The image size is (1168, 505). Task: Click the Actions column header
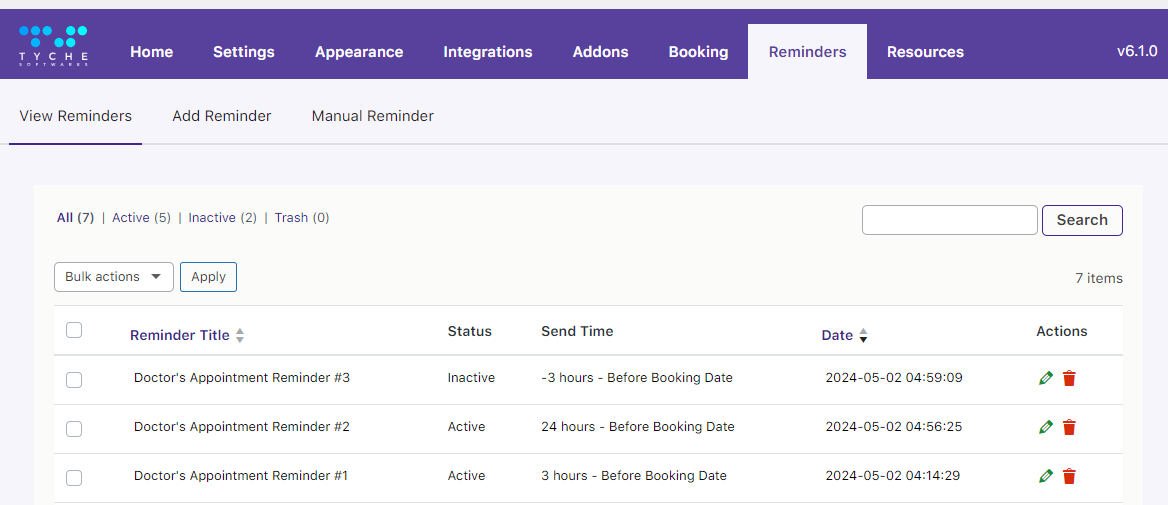point(1061,331)
